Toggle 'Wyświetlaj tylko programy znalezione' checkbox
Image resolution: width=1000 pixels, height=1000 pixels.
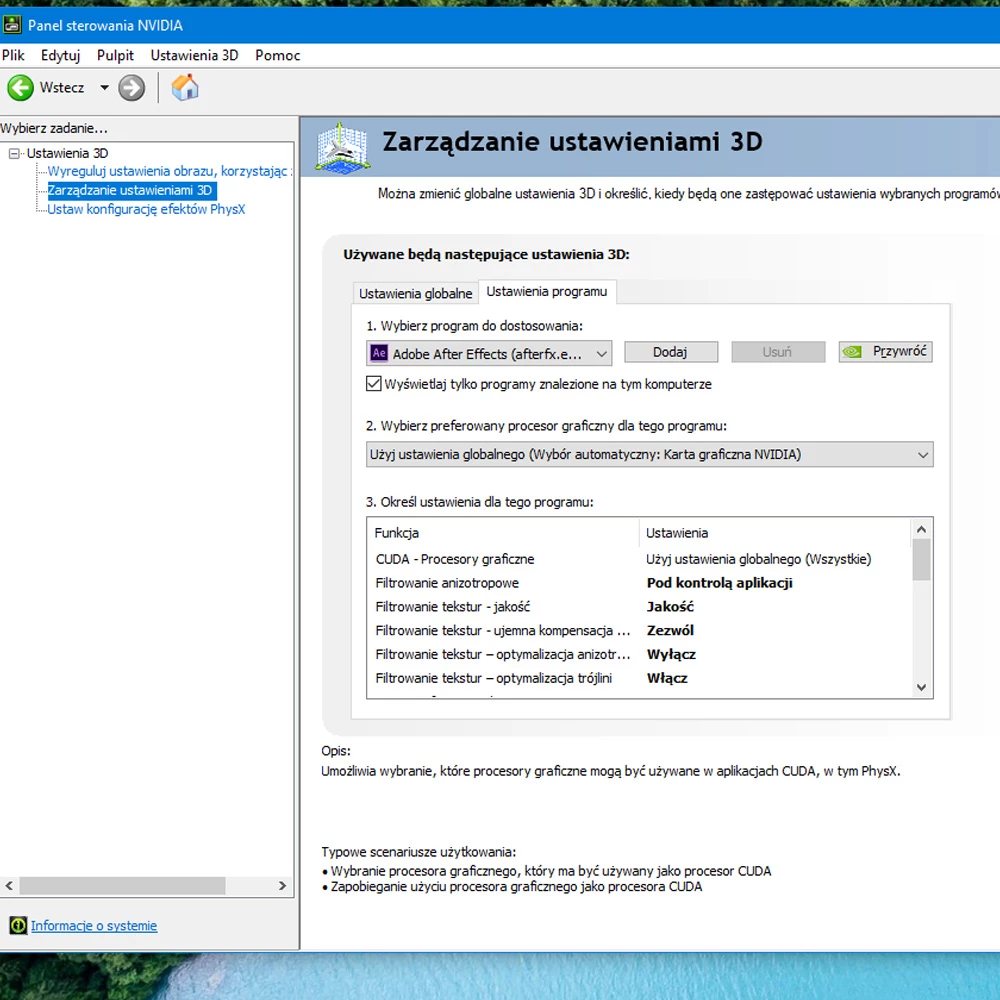coord(374,383)
